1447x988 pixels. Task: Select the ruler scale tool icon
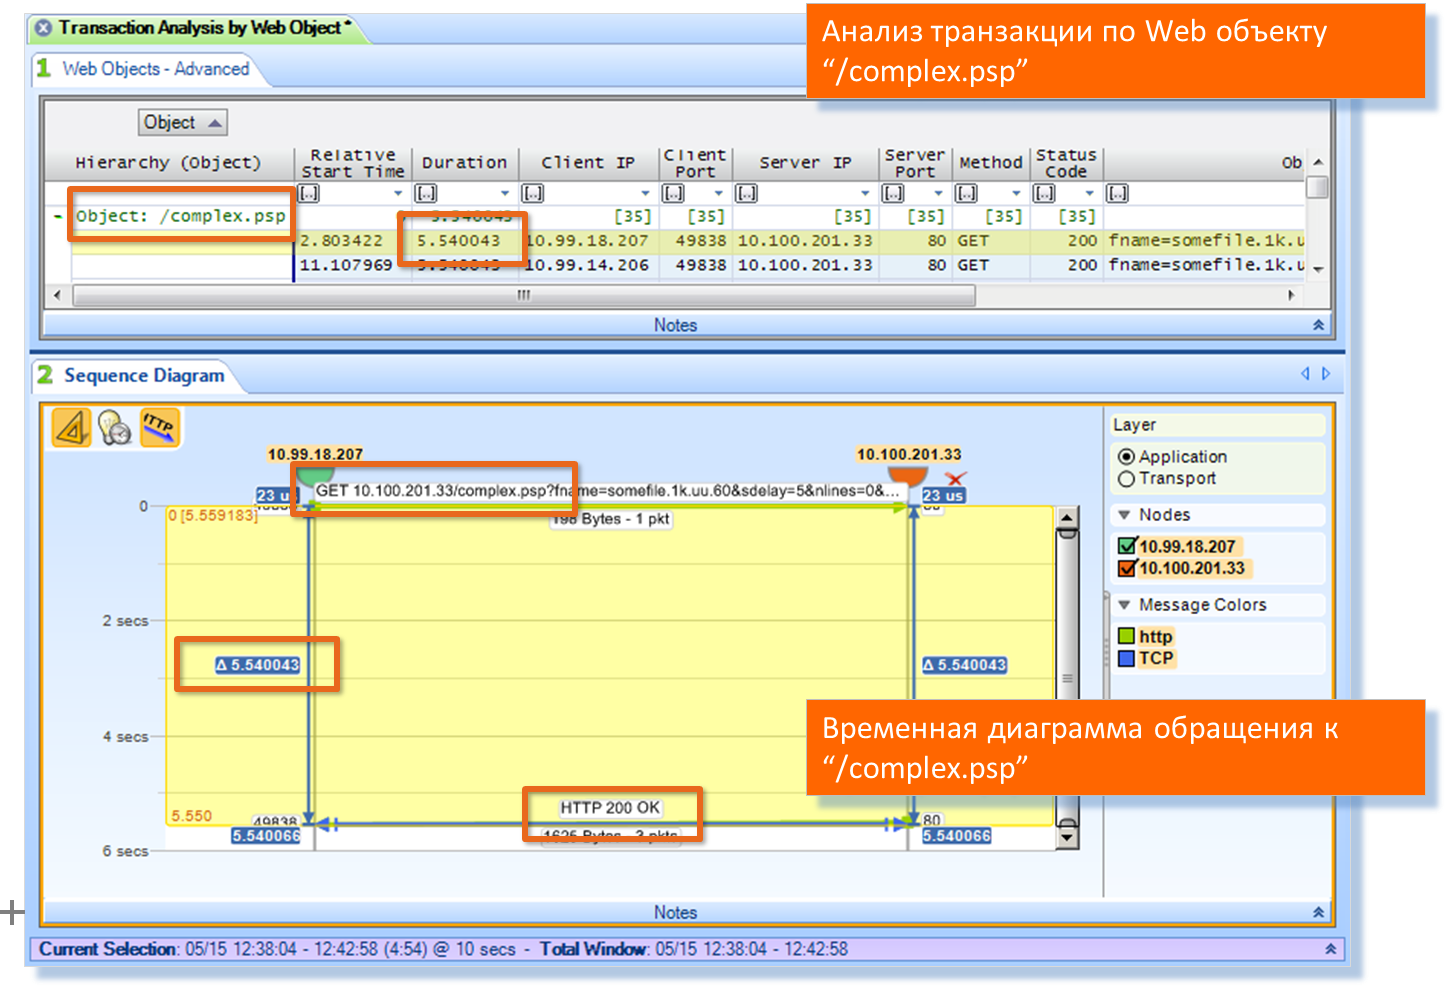(71, 428)
